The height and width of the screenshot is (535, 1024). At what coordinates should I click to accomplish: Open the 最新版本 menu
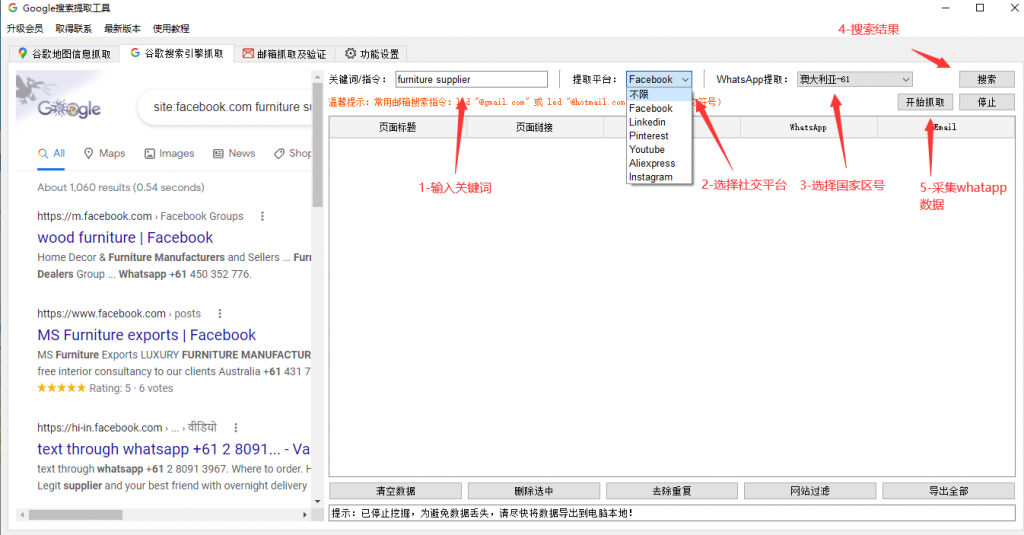[122, 28]
